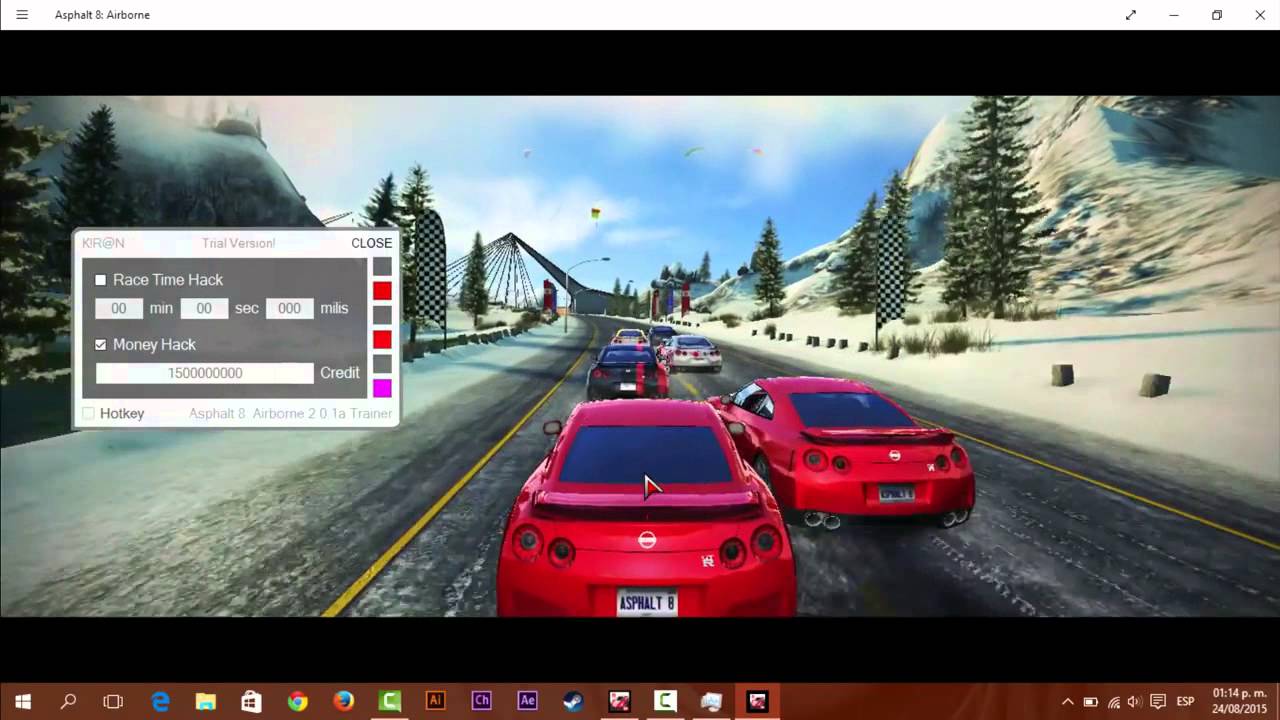This screenshot has width=1280, height=720.
Task: Click the full-screen expand arrows icon
Action: pos(1131,15)
